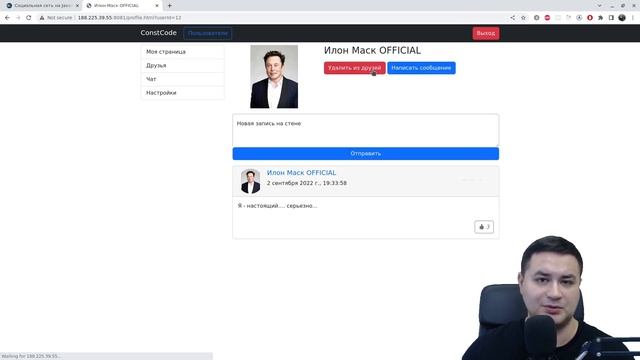Open Пользователи in the navbar
This screenshot has width=640, height=360.
click(208, 33)
